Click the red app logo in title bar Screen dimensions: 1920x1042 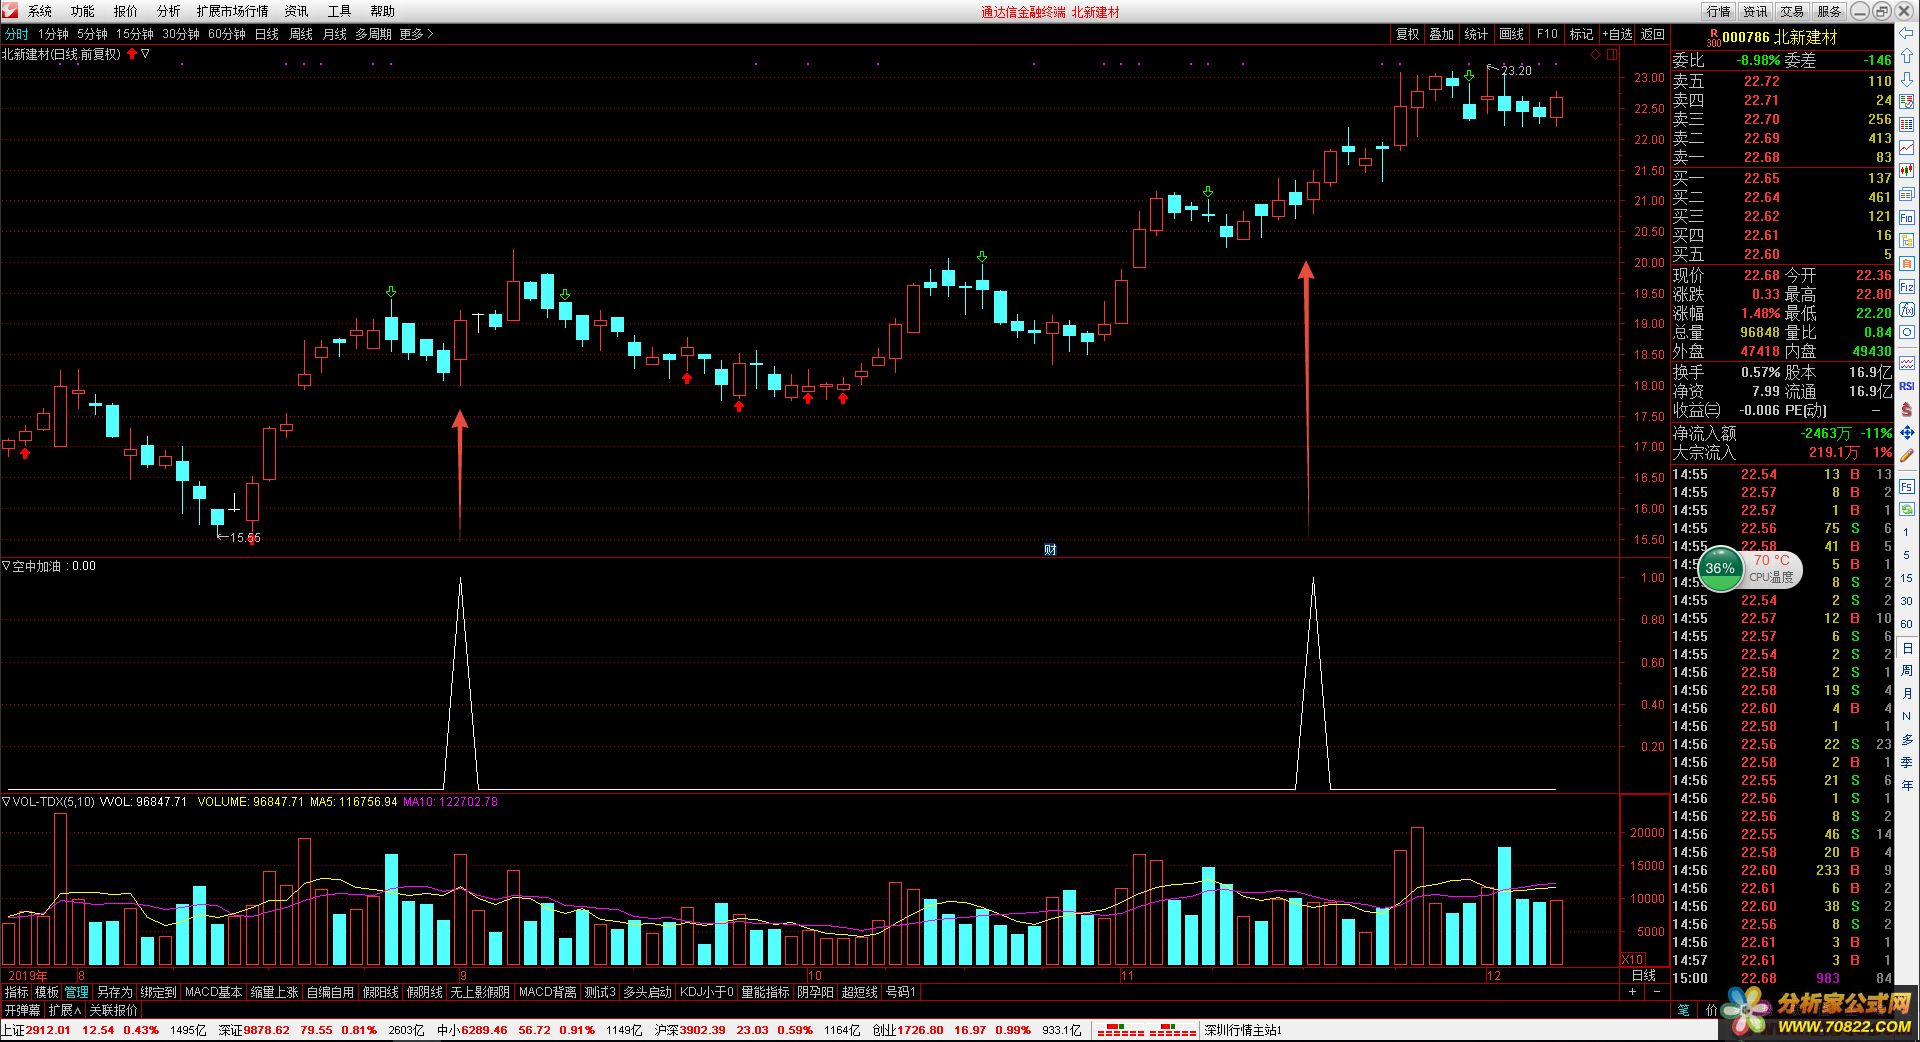9,11
